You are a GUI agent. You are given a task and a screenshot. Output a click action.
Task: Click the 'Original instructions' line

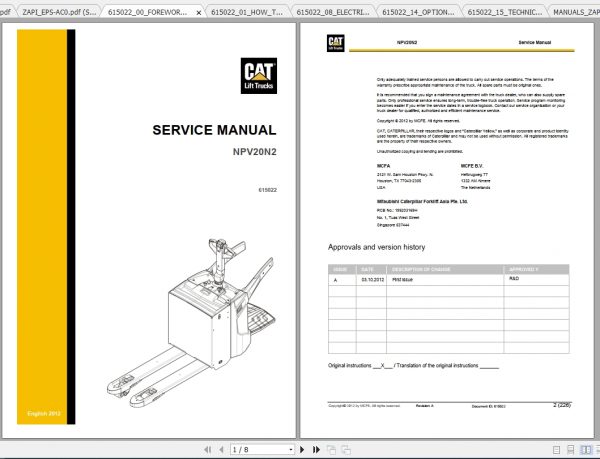pyautogui.click(x=413, y=366)
